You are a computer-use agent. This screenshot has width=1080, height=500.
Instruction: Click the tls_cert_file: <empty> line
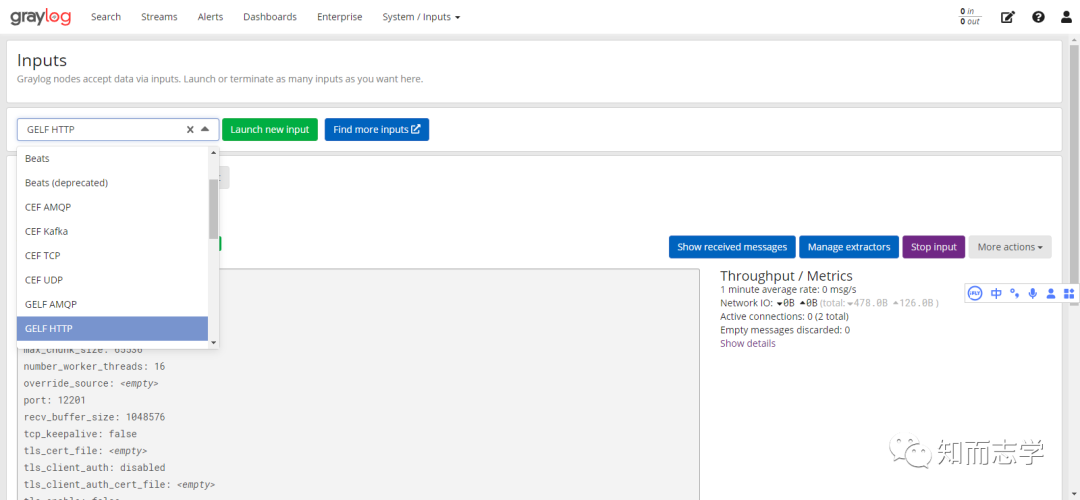[x=85, y=451]
